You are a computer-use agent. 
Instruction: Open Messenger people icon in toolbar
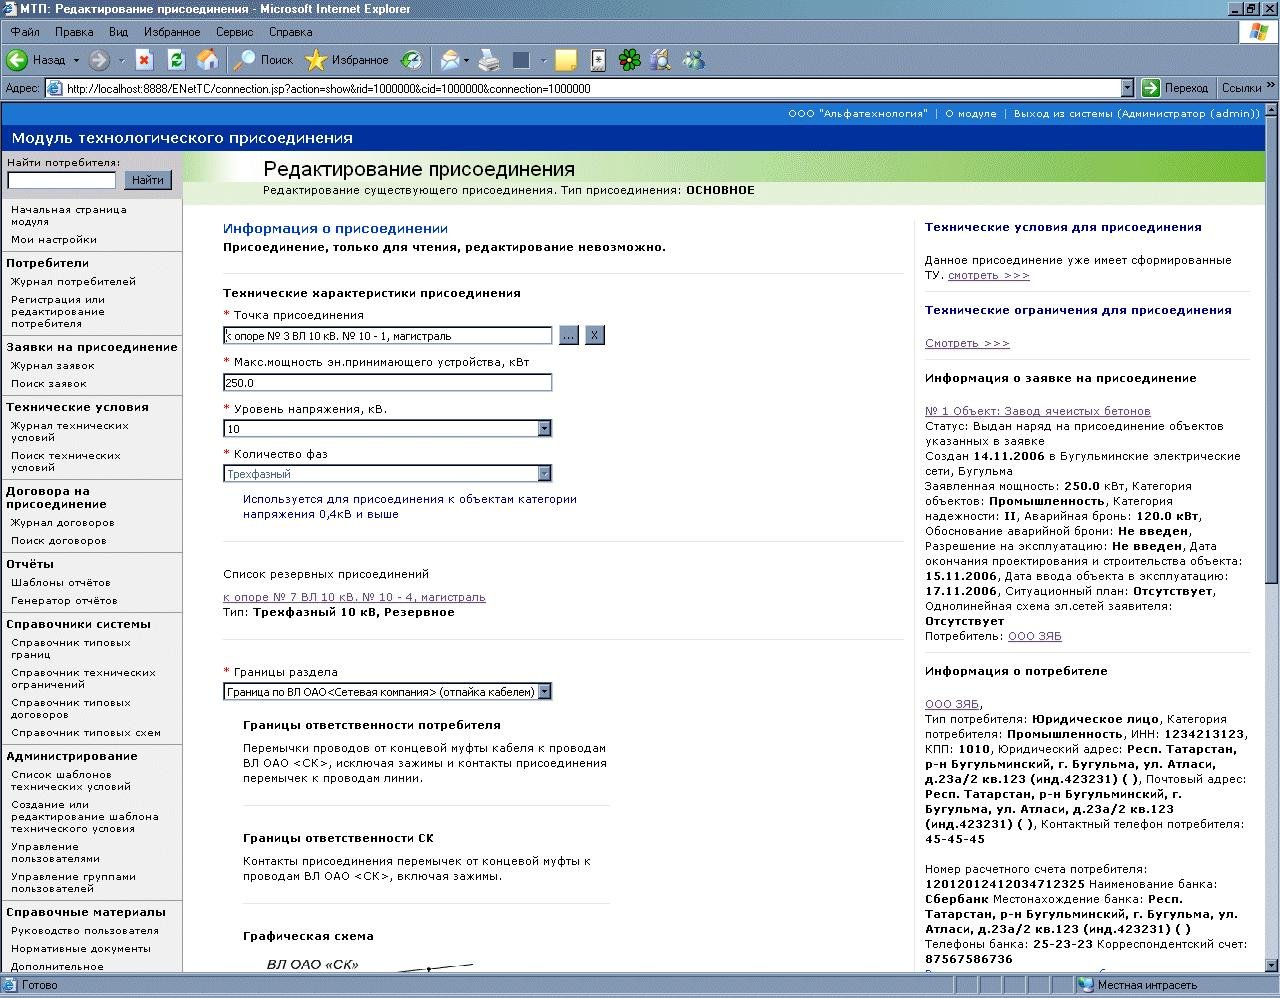pos(693,60)
